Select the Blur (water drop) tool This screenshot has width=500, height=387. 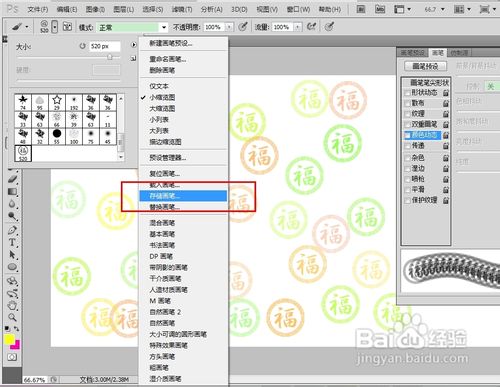[12, 204]
